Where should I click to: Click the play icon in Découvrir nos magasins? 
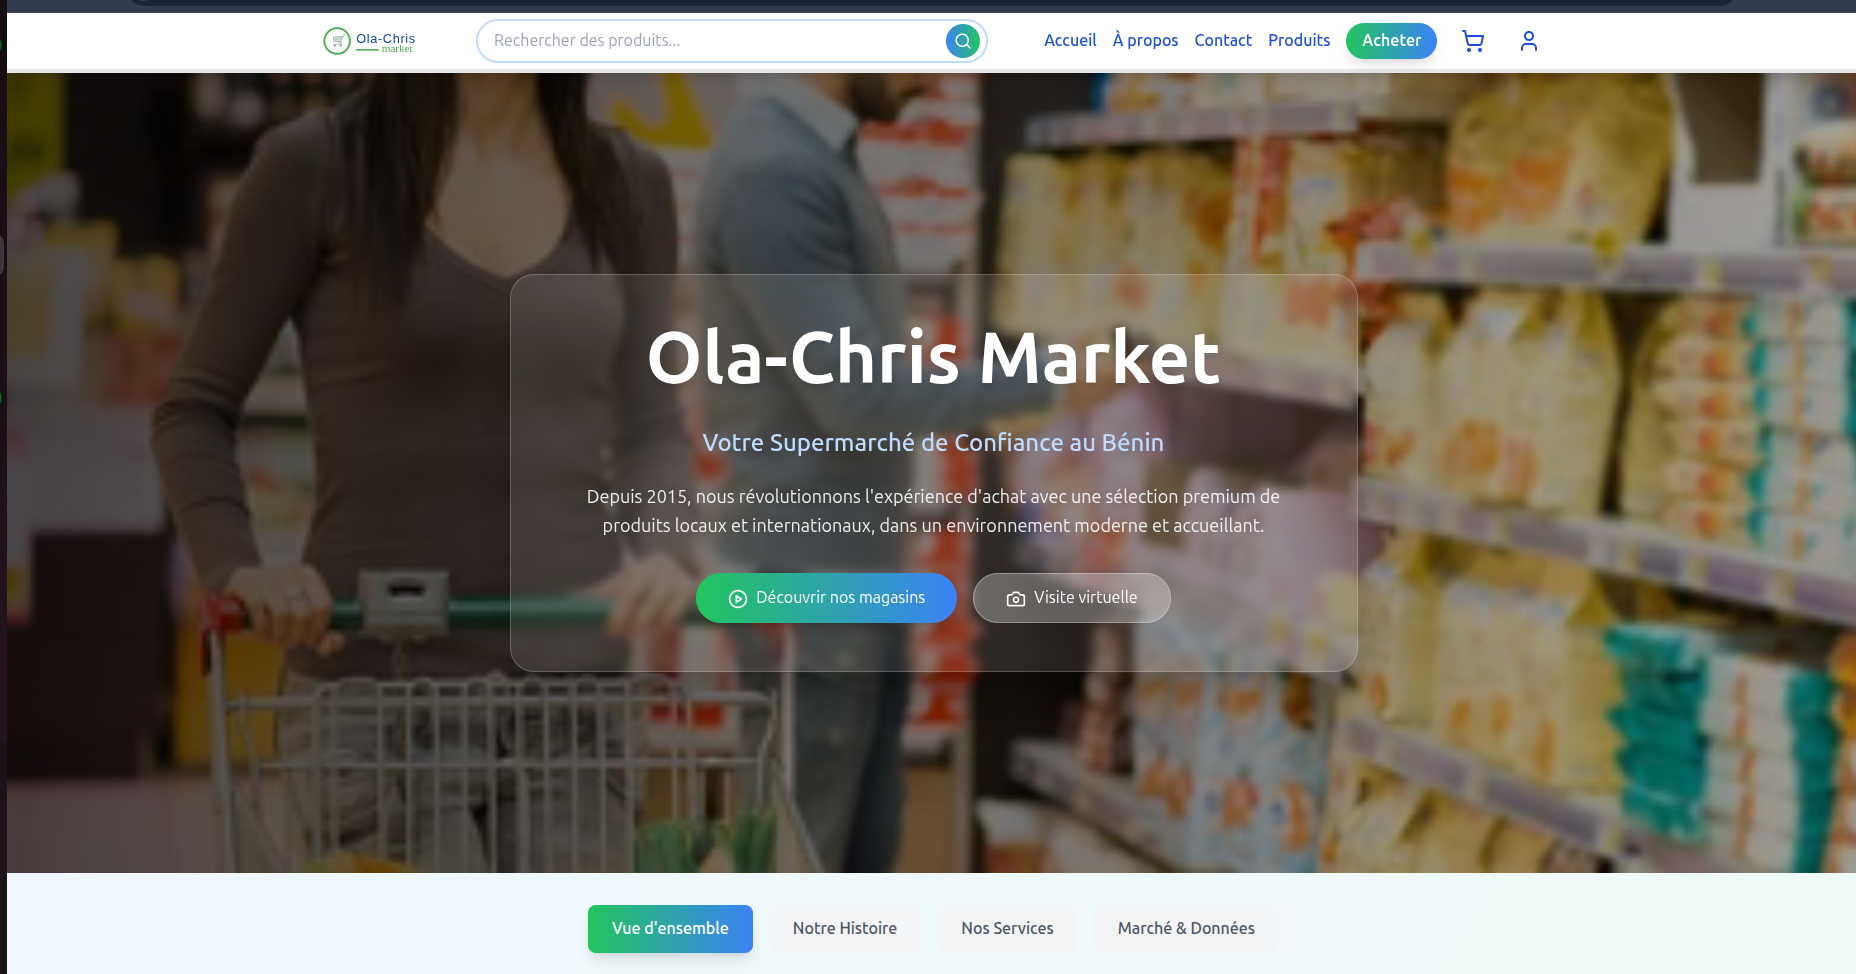pyautogui.click(x=738, y=599)
